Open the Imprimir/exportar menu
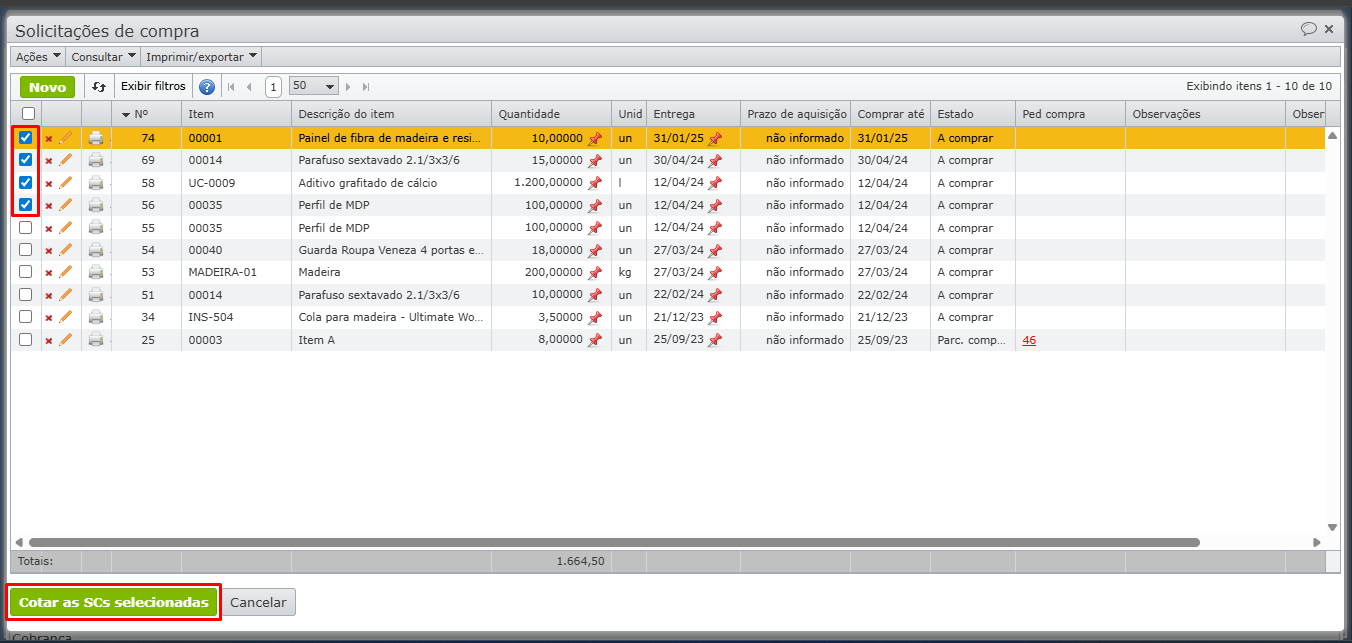This screenshot has width=1352, height=643. coord(202,57)
